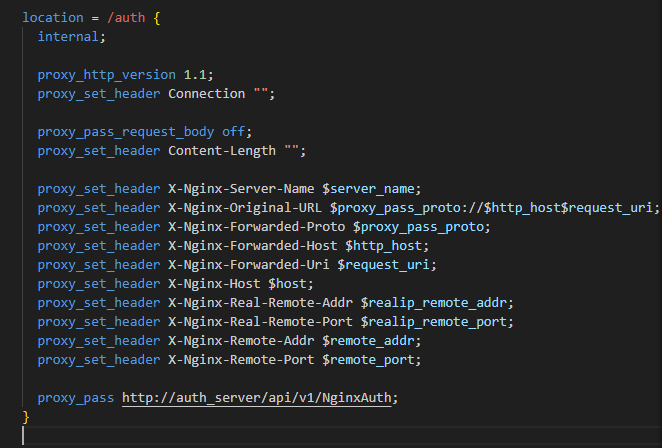
Task: Click the 'proxy_pass_request_body' directive
Action: tap(126, 132)
